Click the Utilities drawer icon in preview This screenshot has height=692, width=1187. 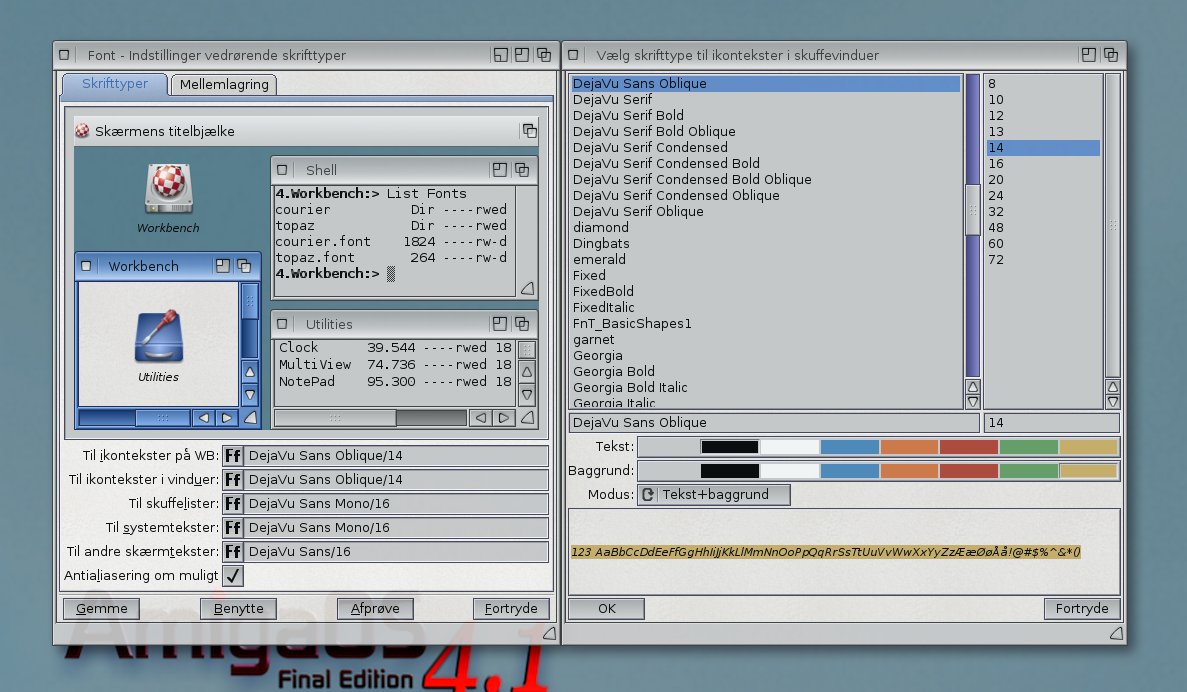158,337
